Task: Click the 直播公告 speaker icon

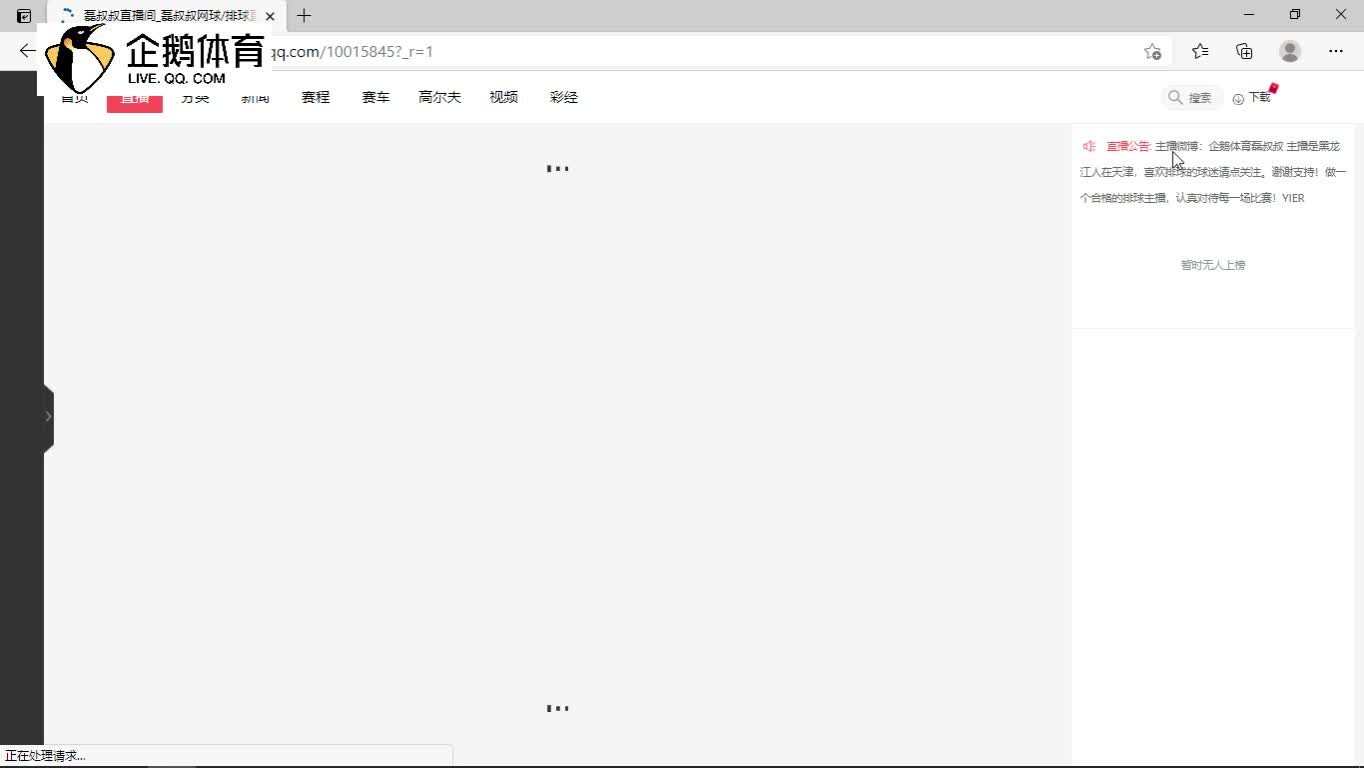Action: (1089, 146)
